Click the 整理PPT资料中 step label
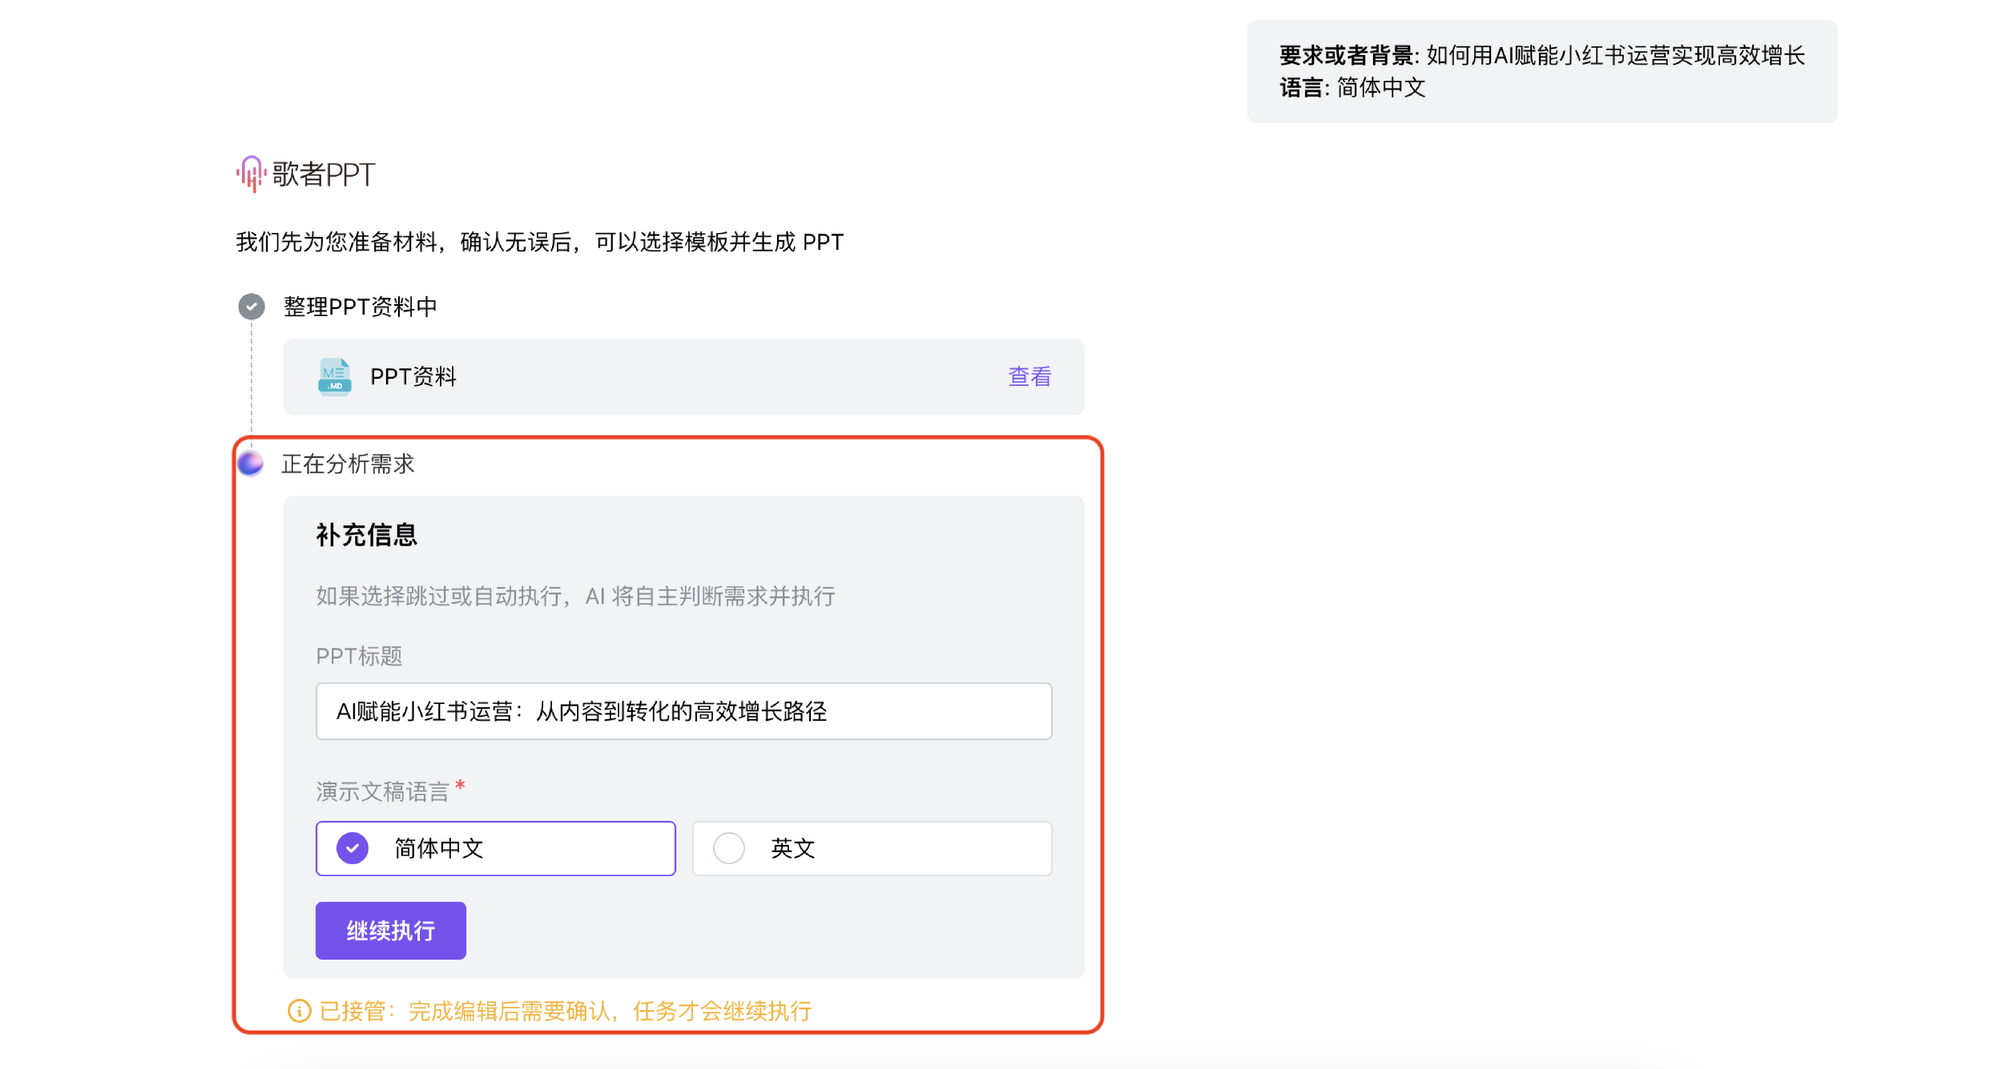This screenshot has height=1069, width=2000. (x=360, y=307)
